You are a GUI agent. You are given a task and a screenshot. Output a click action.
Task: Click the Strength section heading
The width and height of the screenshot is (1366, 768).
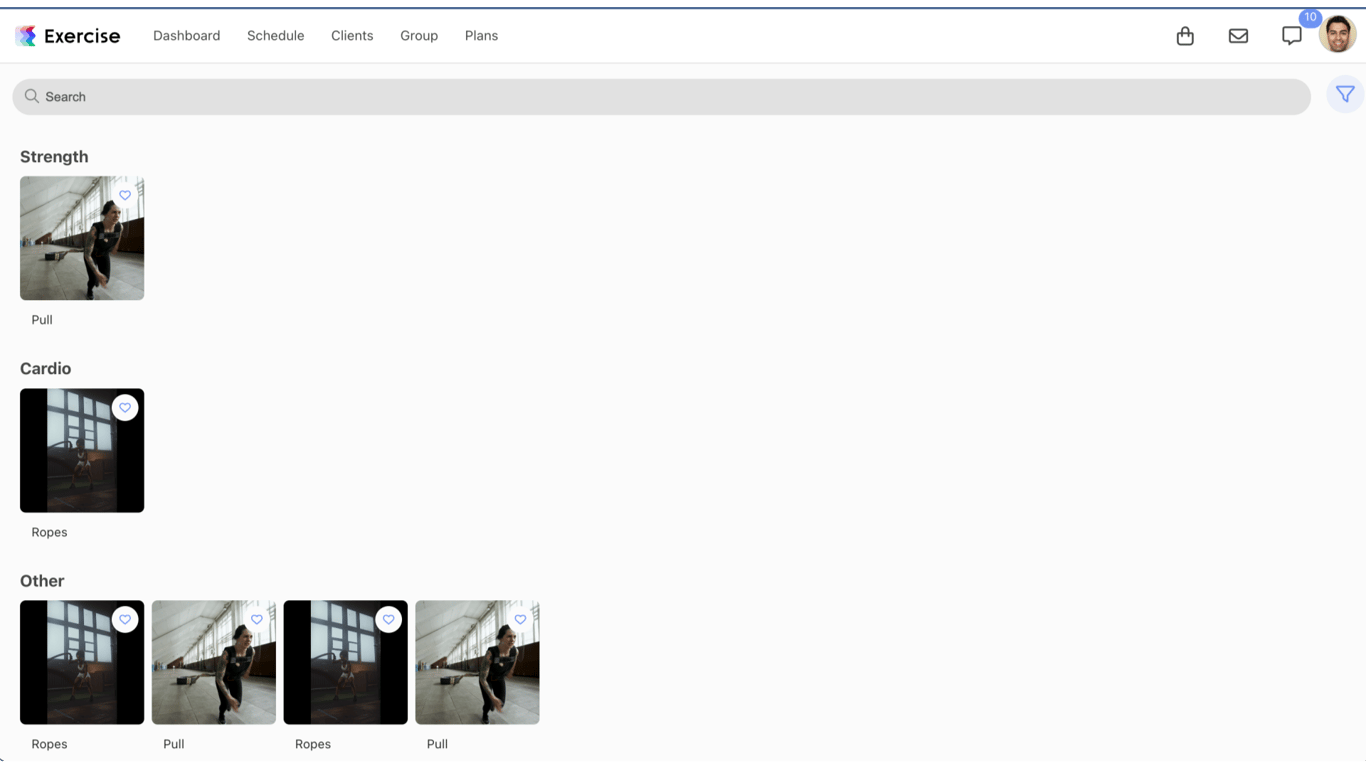tap(54, 156)
